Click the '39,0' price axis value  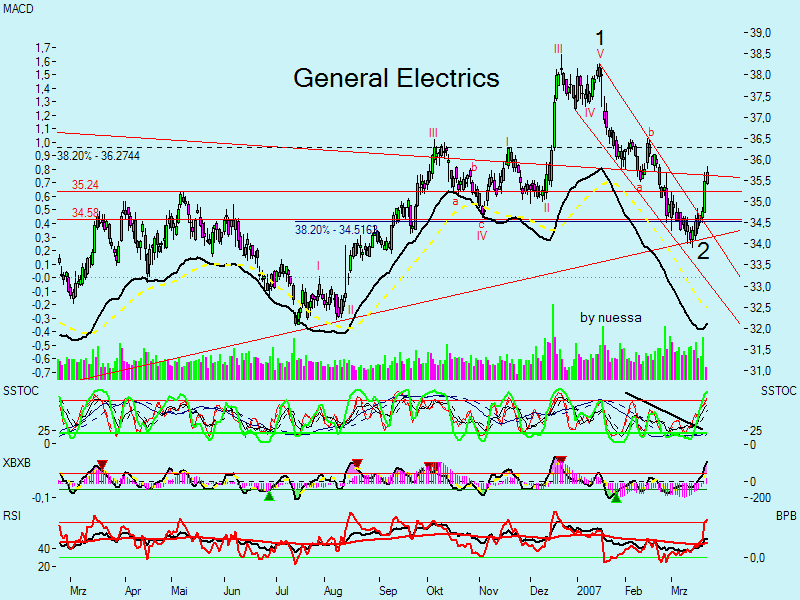(x=760, y=33)
